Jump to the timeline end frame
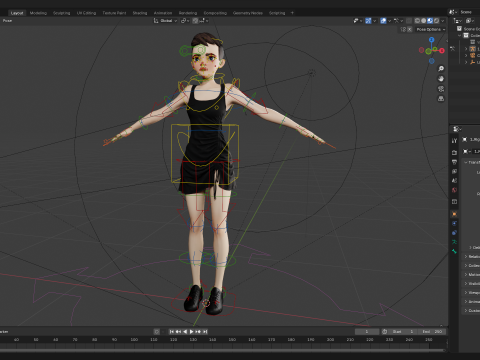The image size is (480, 360). [x=205, y=332]
